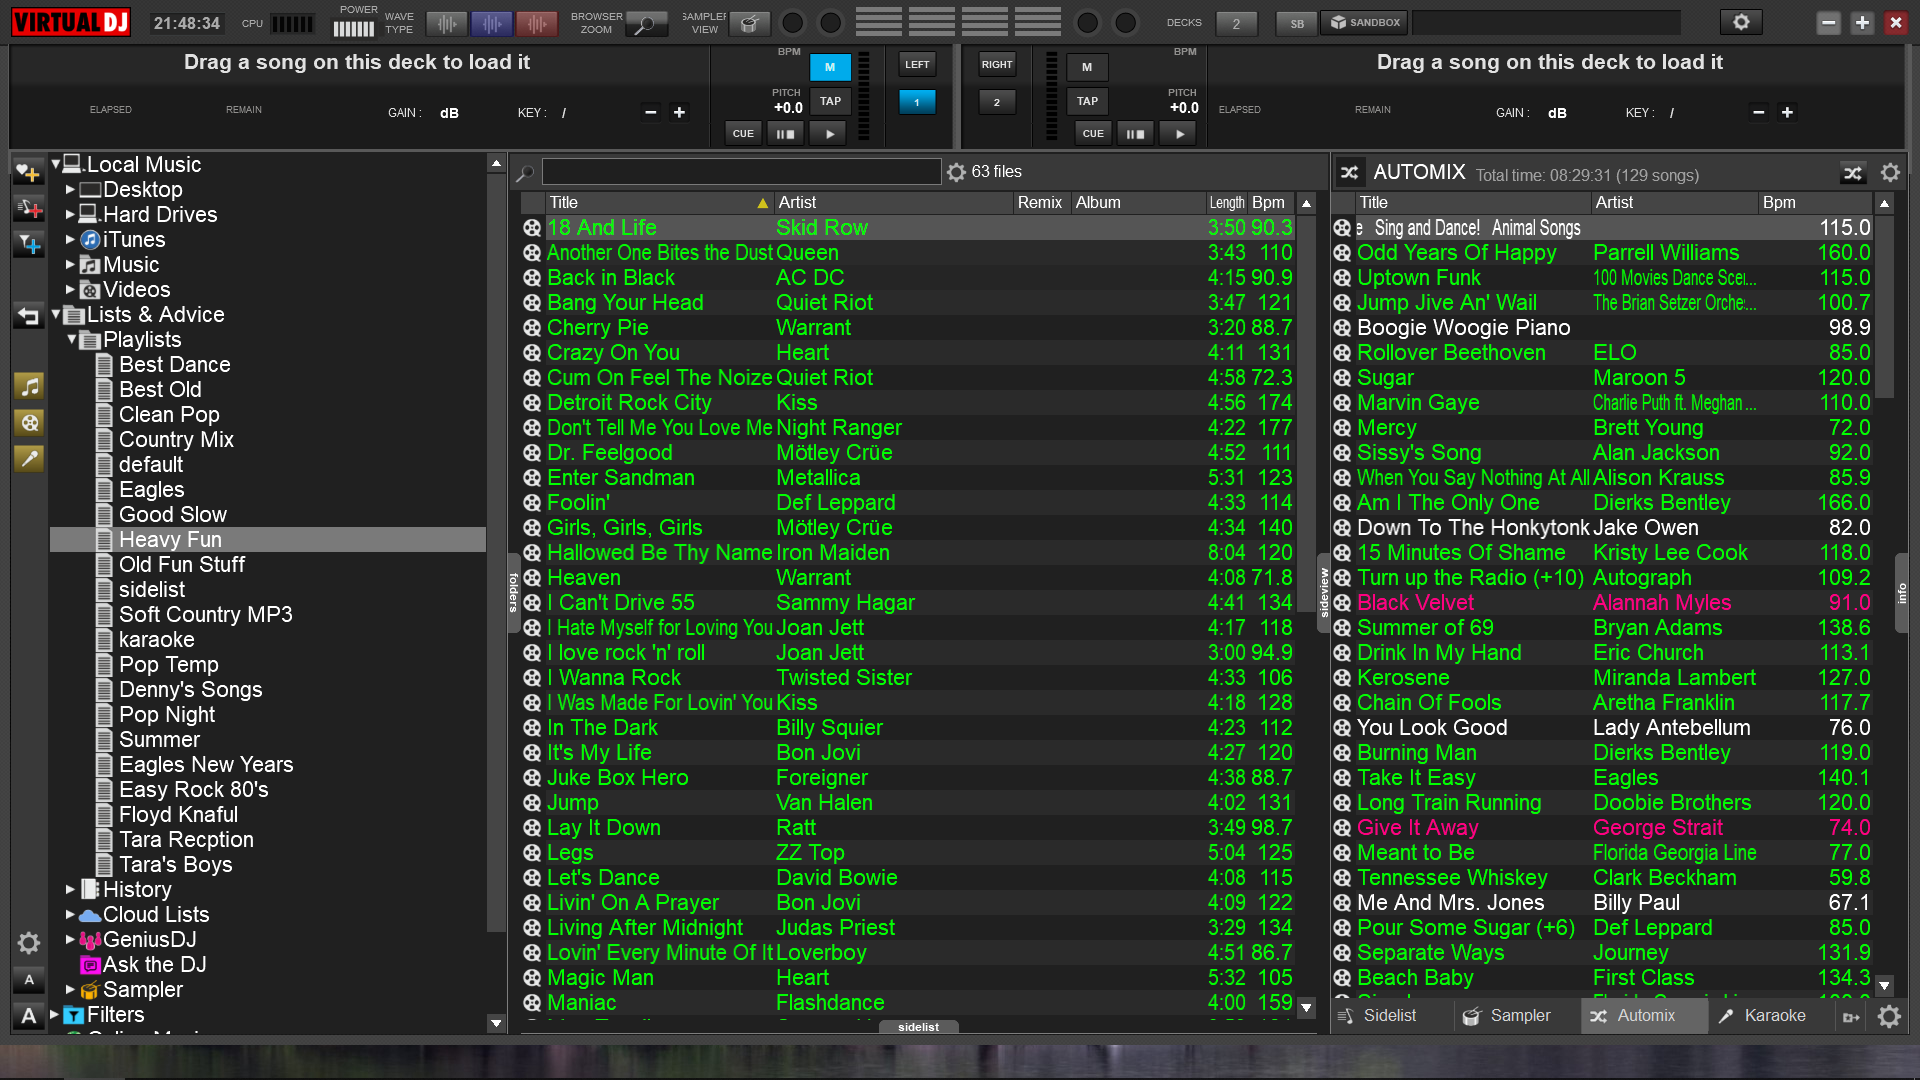Sort browser by Title column header
This screenshot has height=1080, width=1920.
(x=659, y=202)
